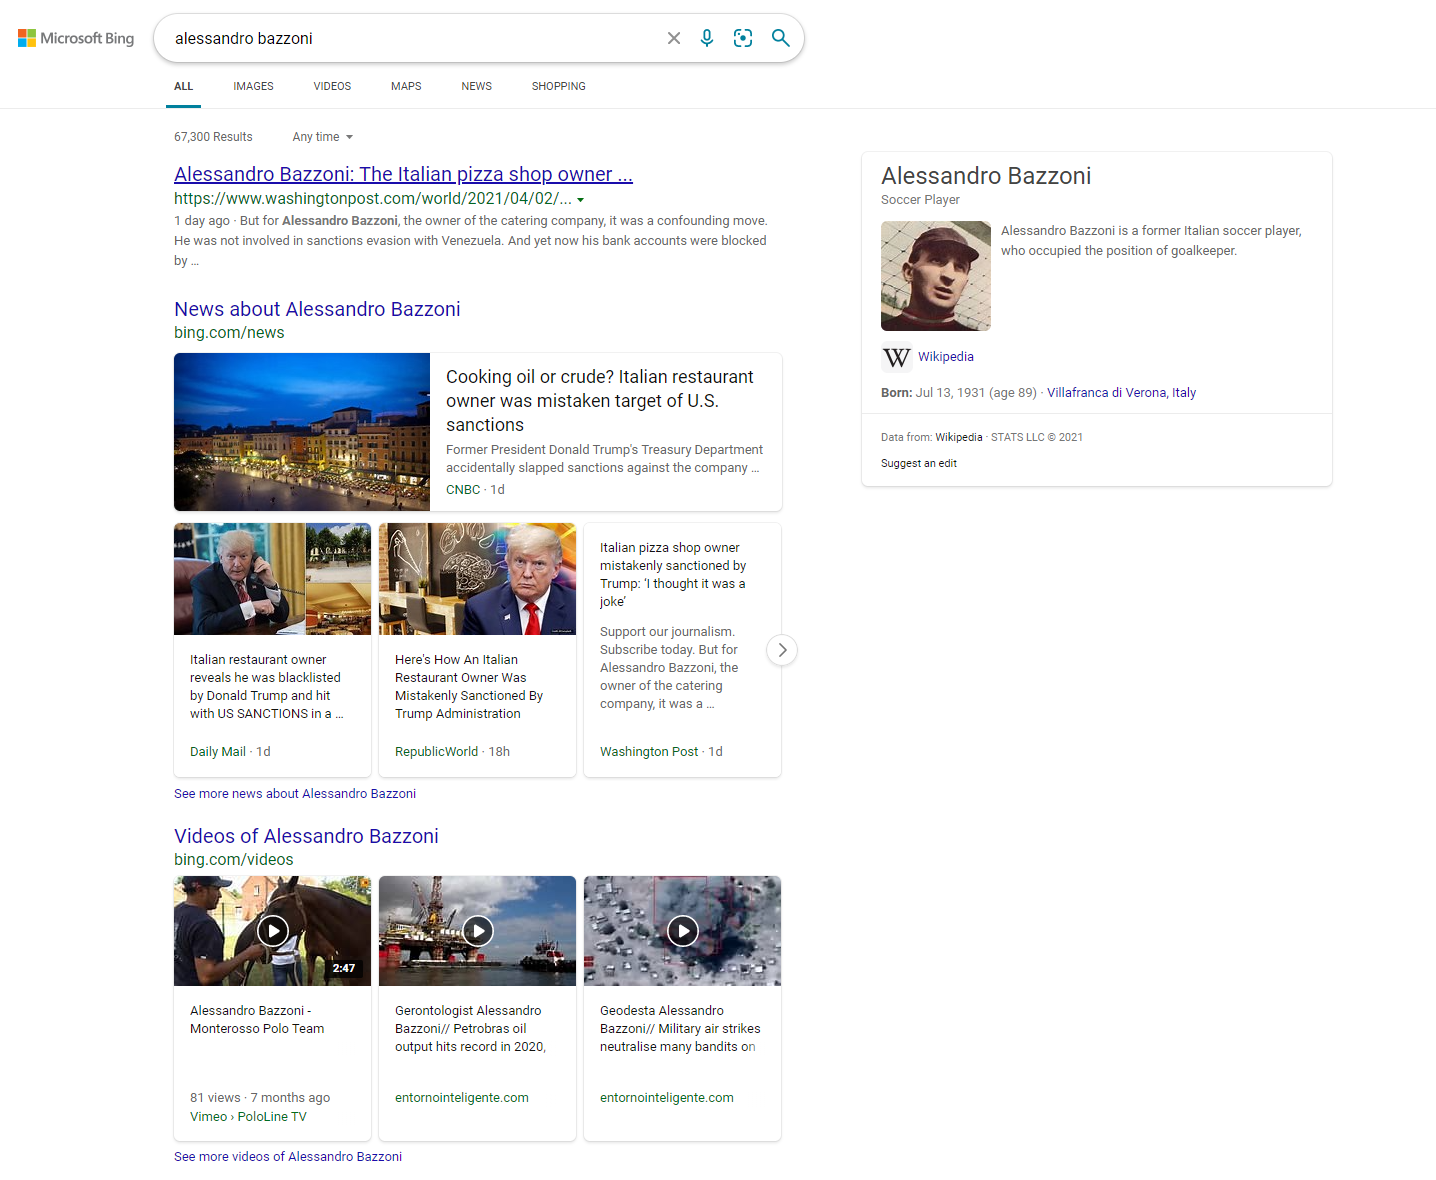Click the Microsoft Bing logo
This screenshot has width=1436, height=1180.
click(x=76, y=38)
